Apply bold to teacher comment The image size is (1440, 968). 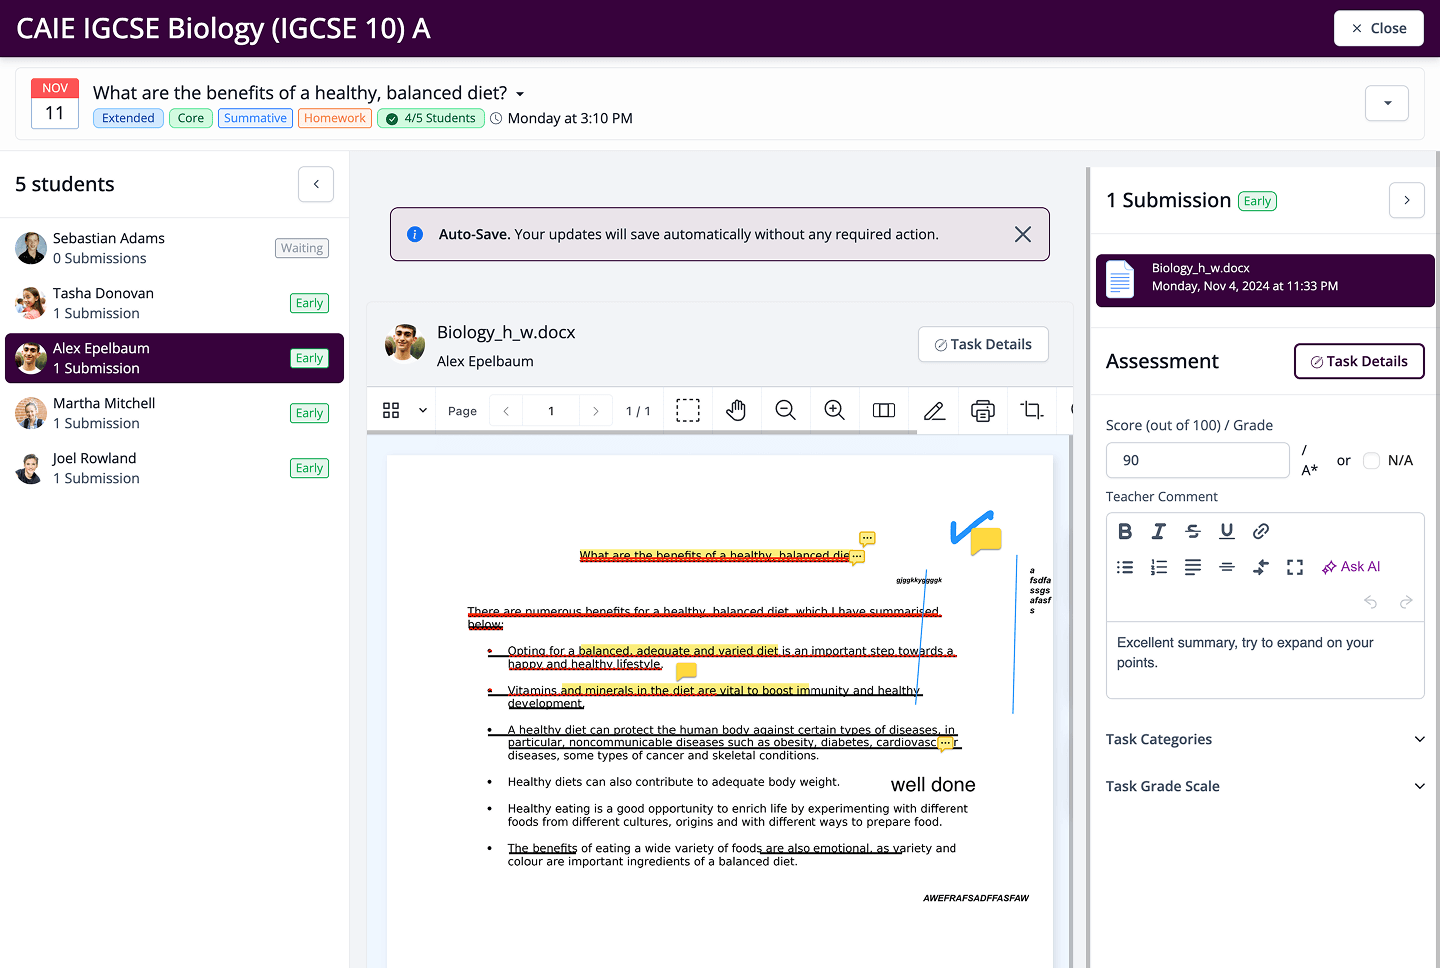coord(1125,531)
